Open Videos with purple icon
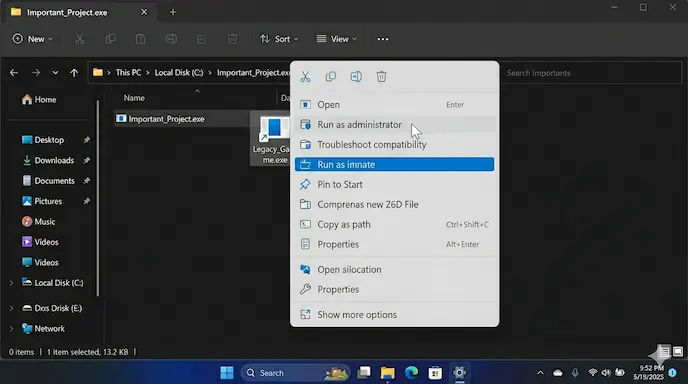 tap(40, 242)
